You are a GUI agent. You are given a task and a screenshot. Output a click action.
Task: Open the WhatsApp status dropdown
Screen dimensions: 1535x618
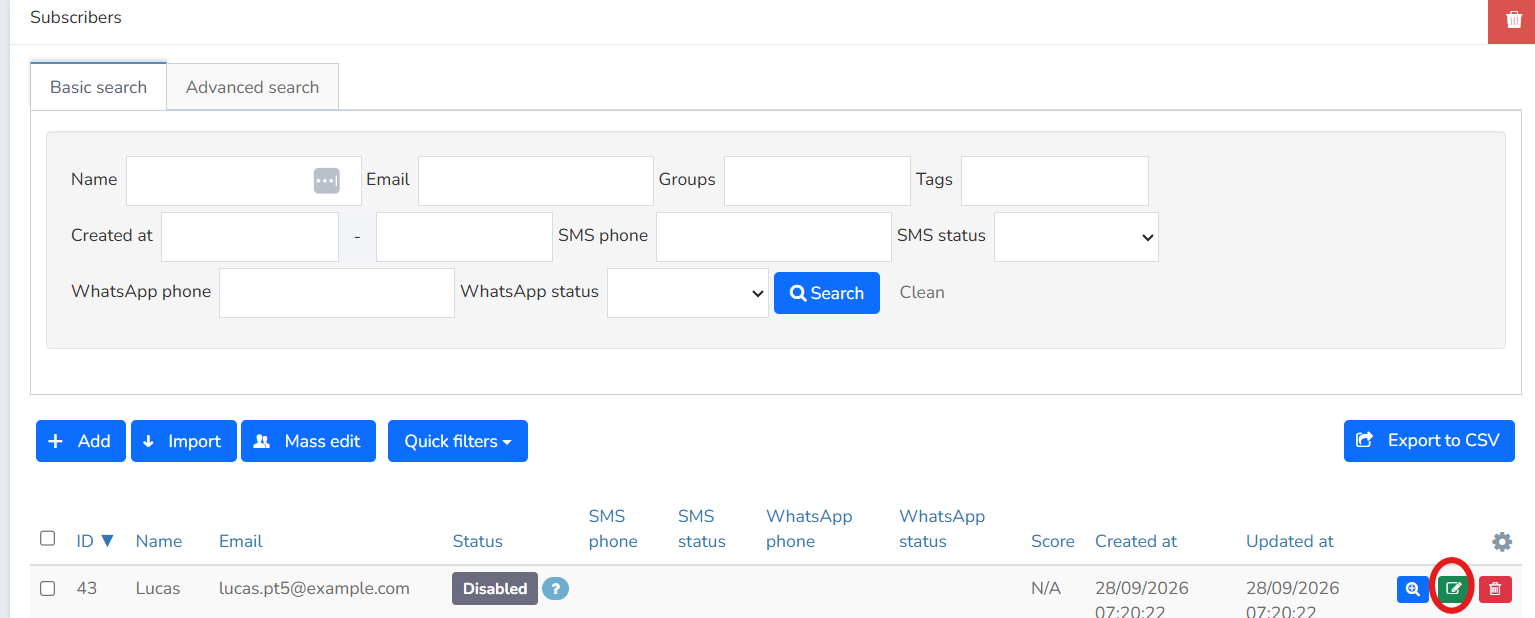pos(688,292)
